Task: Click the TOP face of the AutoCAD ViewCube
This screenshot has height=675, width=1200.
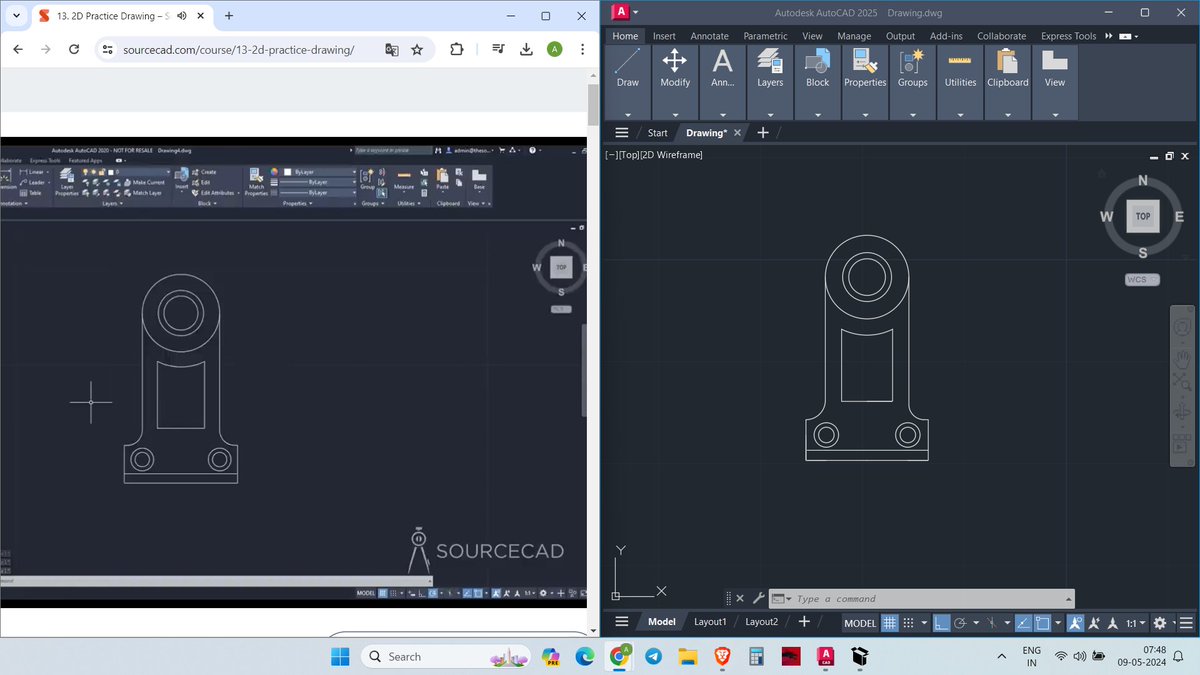Action: tap(1143, 216)
